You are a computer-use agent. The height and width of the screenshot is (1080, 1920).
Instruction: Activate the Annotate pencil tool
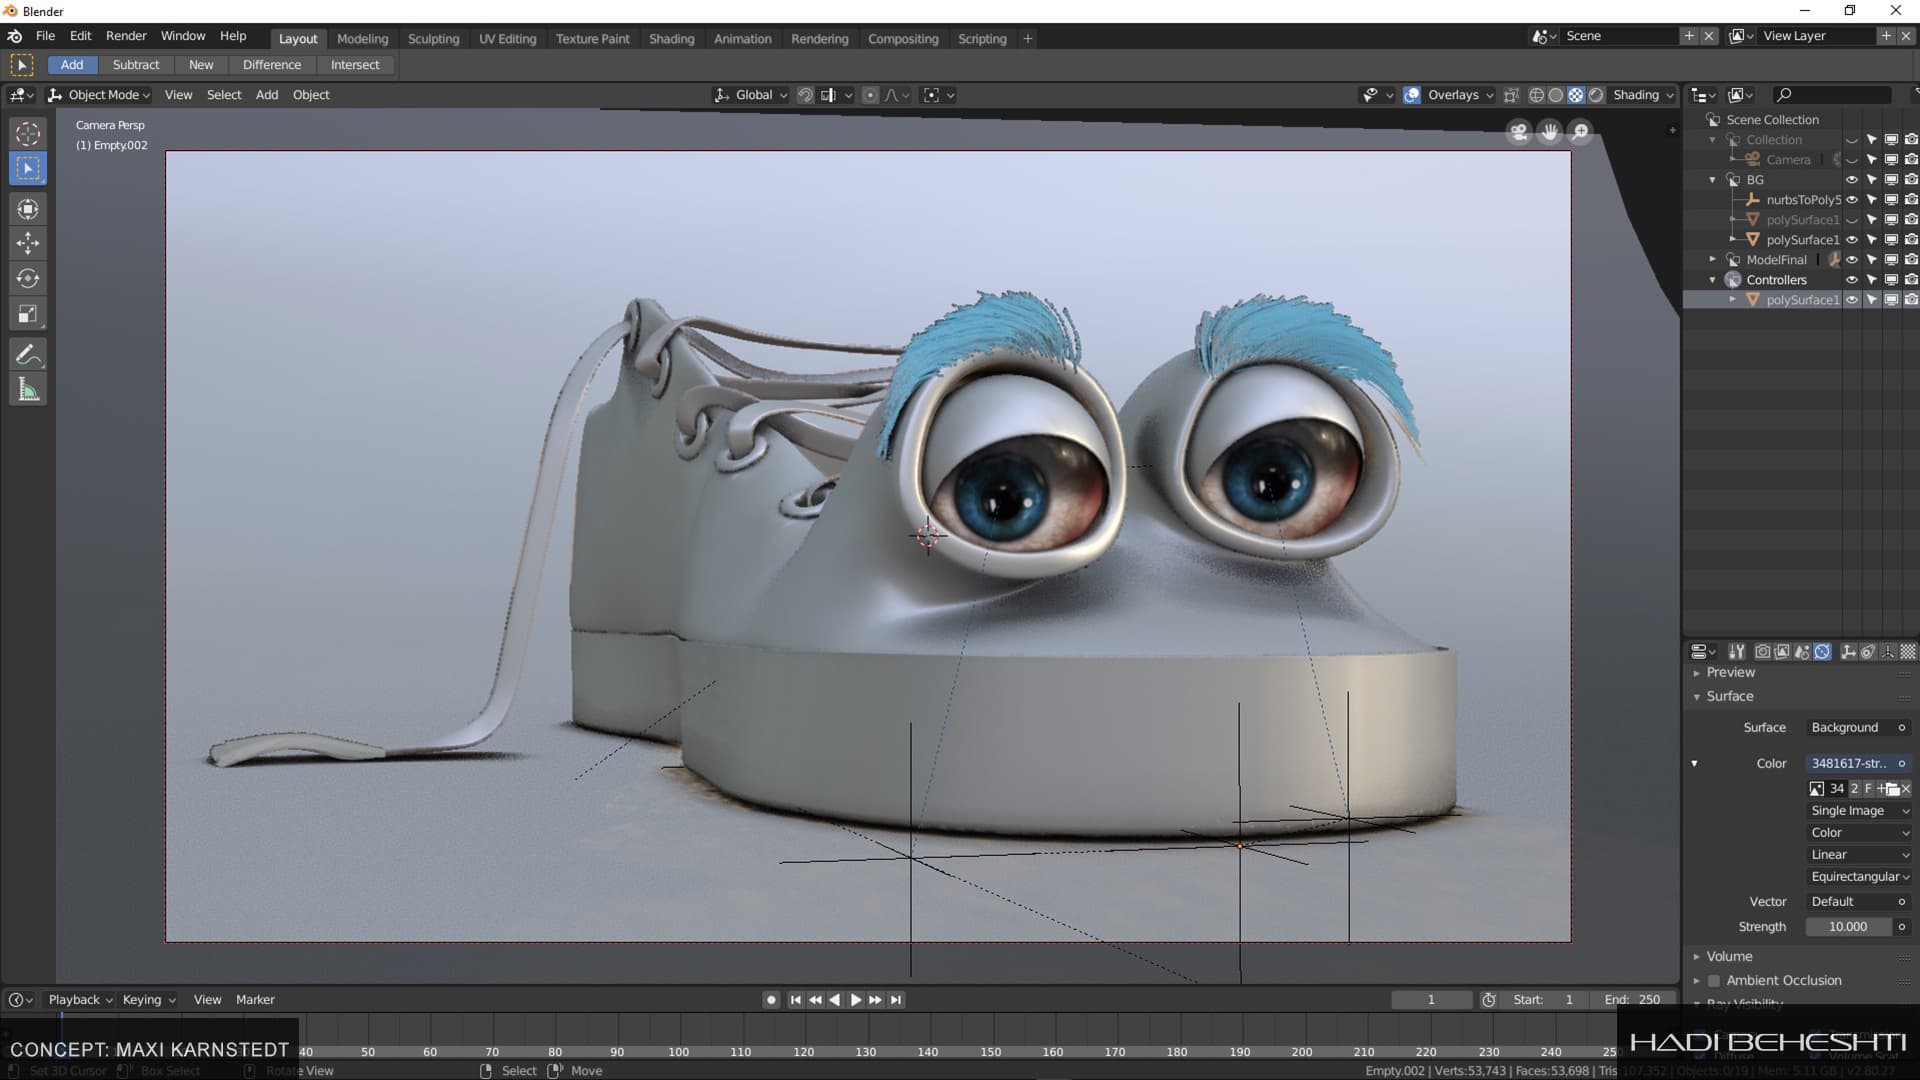click(x=28, y=354)
